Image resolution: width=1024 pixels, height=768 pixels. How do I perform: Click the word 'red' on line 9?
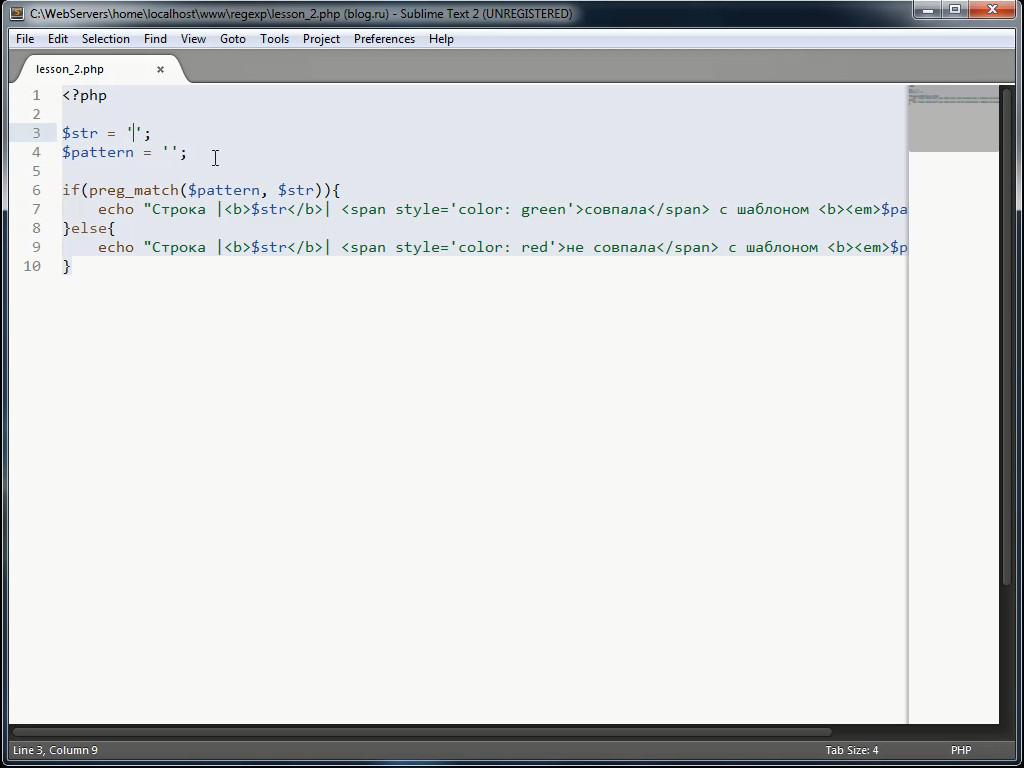[534, 247]
